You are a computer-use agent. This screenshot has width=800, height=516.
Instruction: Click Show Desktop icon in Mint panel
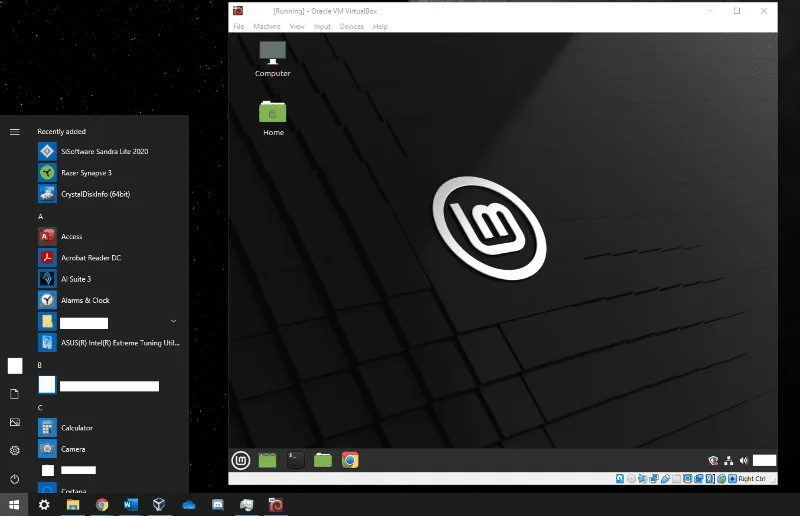coord(267,460)
